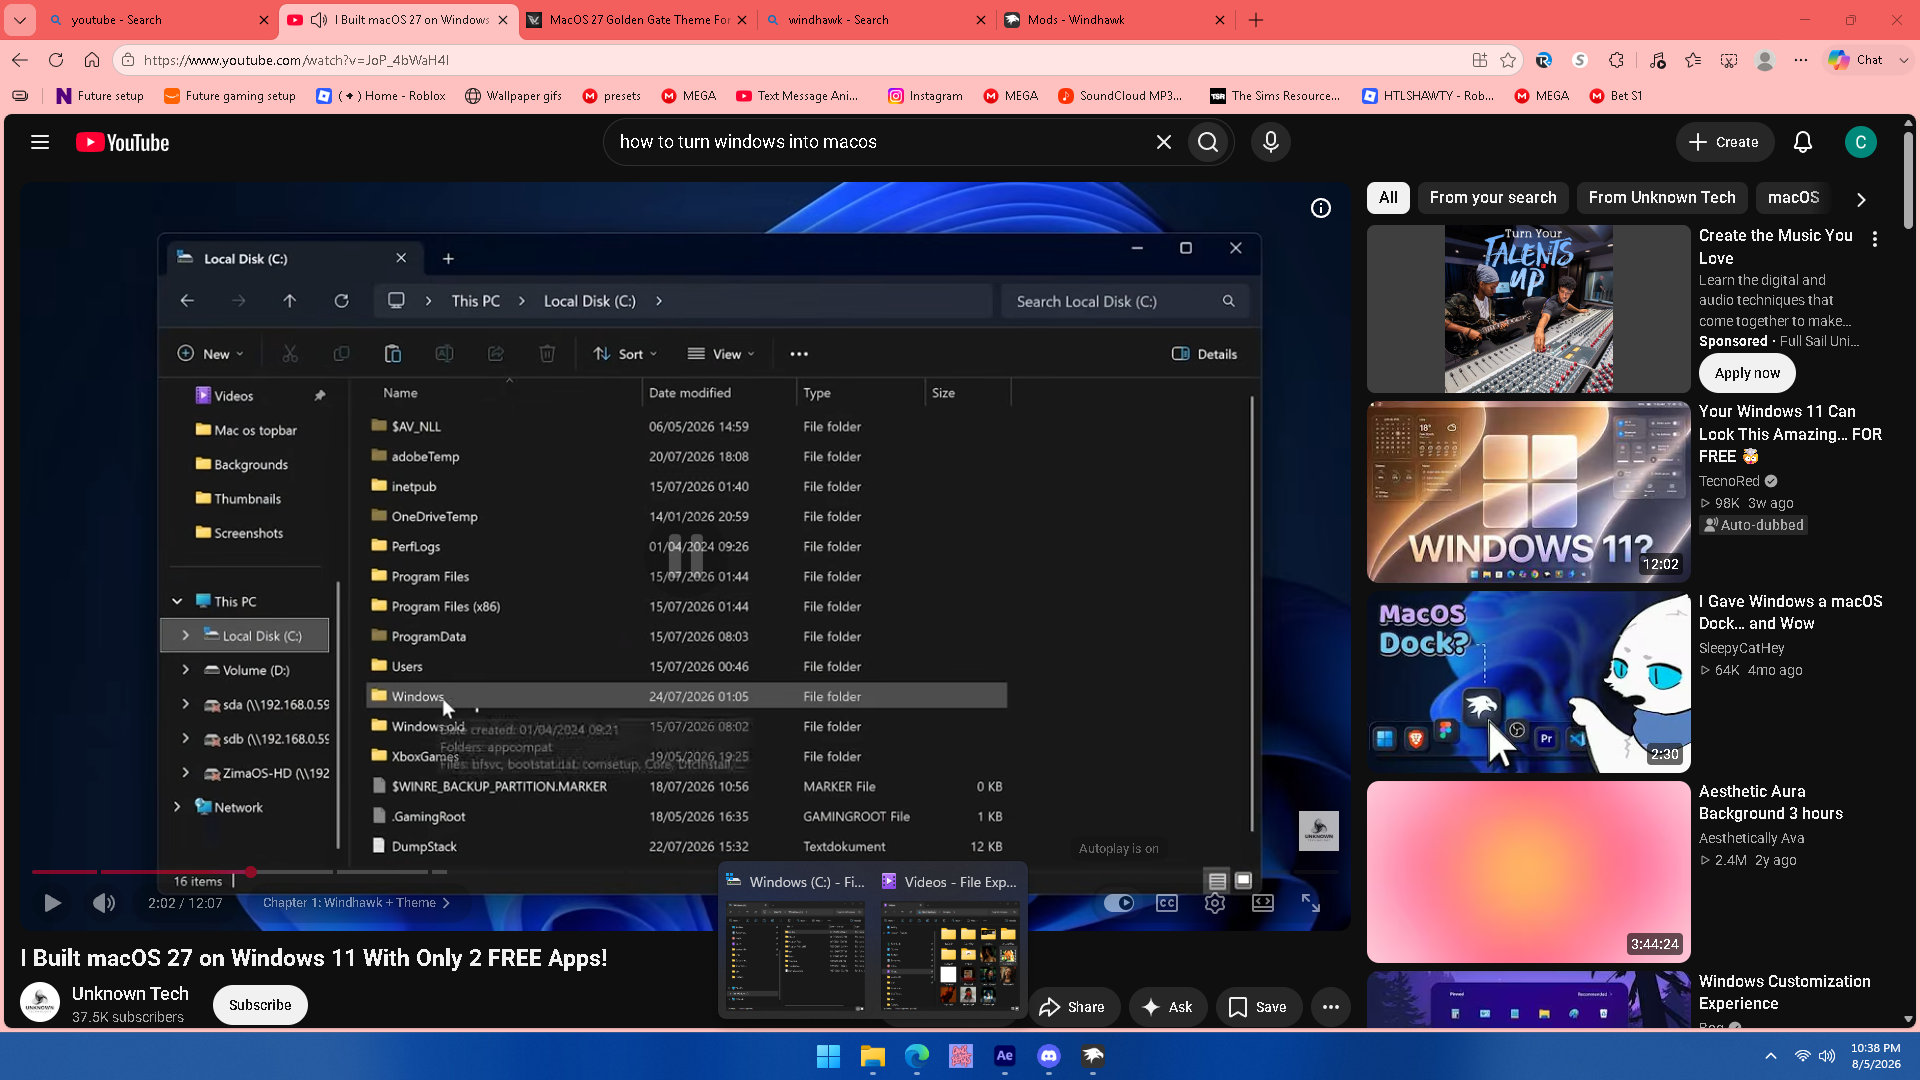This screenshot has height=1080, width=1920.
Task: Open the tab actions menu chevron
Action: 20,20
